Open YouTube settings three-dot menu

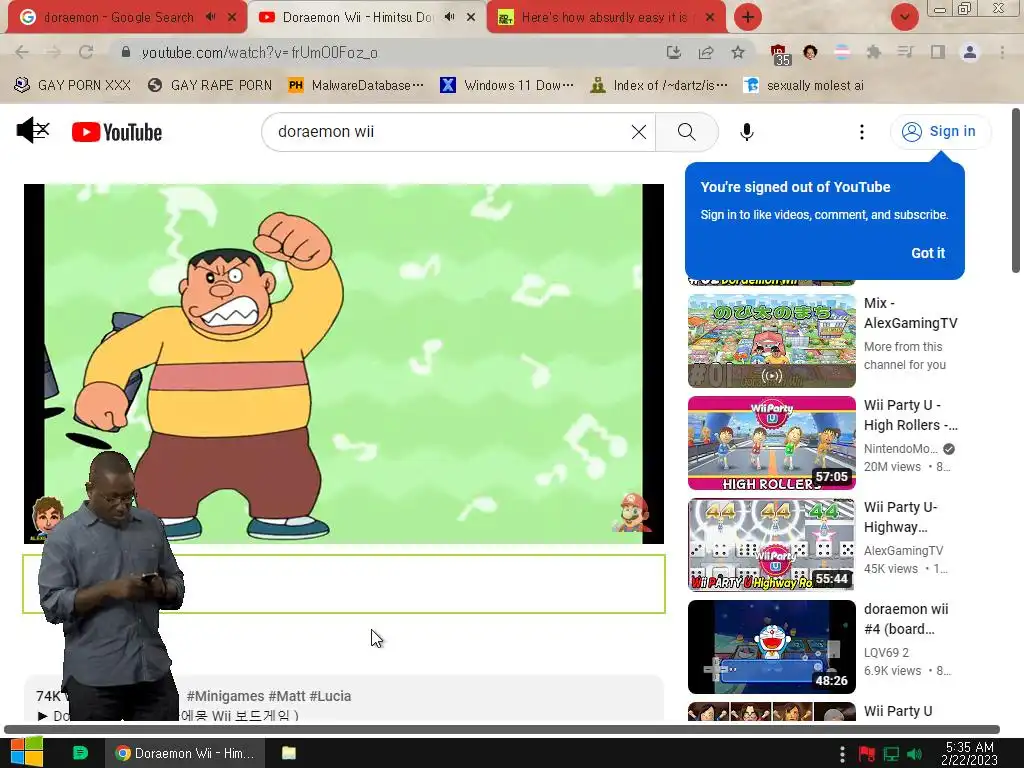pyautogui.click(x=862, y=132)
